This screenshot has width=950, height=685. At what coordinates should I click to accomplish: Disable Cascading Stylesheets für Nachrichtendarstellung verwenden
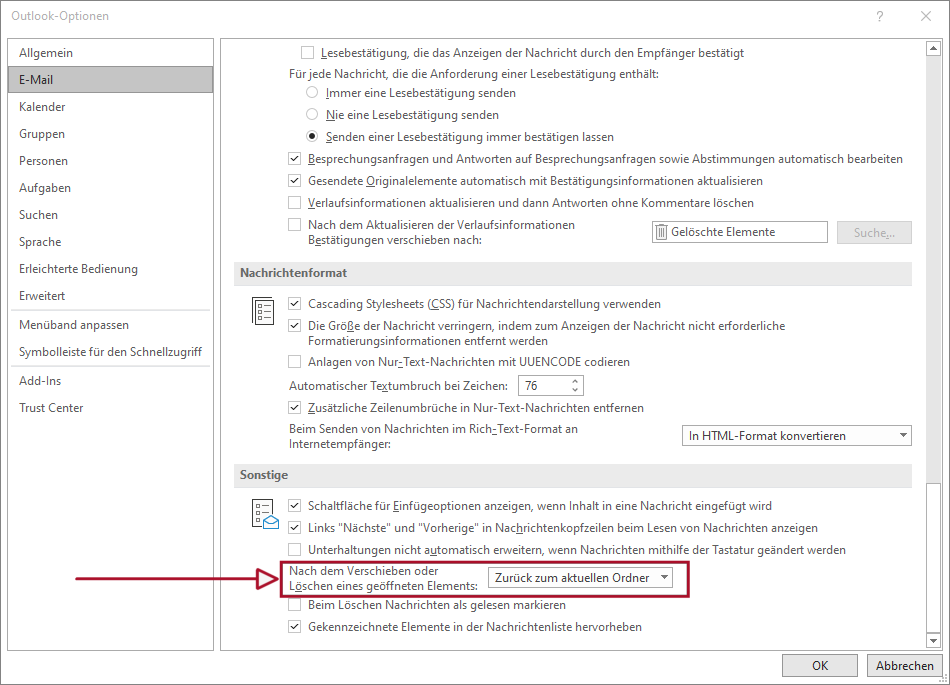(x=295, y=303)
